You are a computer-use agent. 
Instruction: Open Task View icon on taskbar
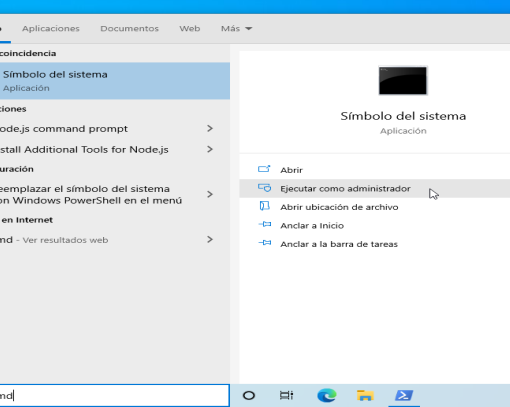coord(286,396)
